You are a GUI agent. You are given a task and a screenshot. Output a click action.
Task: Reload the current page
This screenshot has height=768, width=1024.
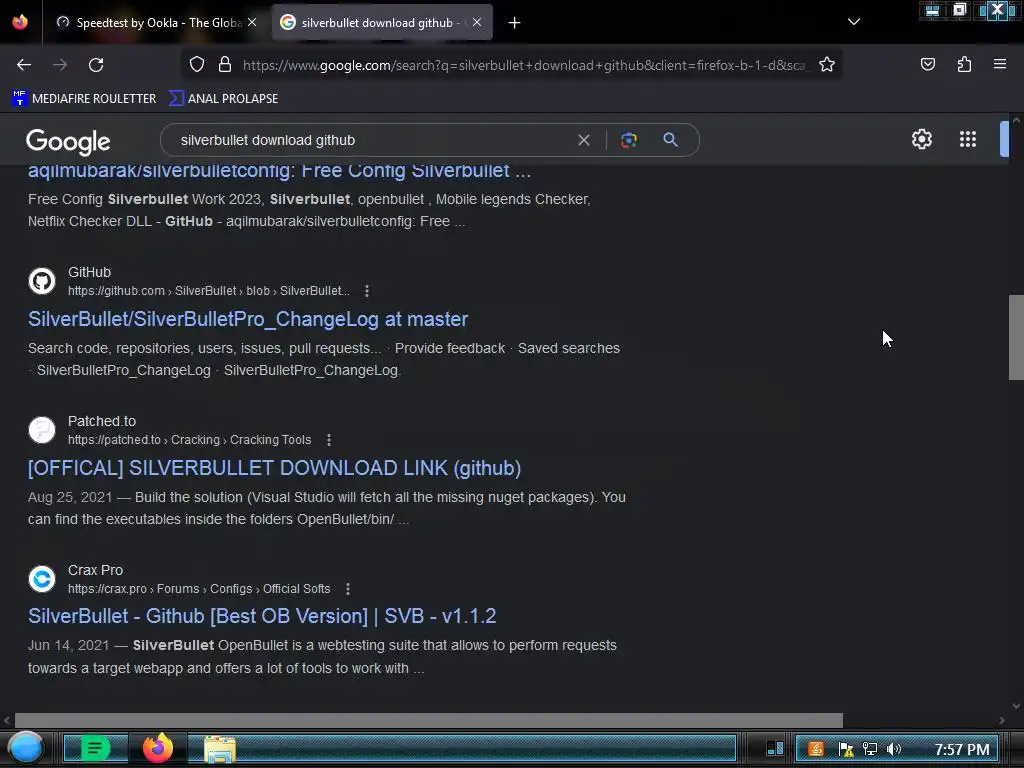click(x=96, y=65)
